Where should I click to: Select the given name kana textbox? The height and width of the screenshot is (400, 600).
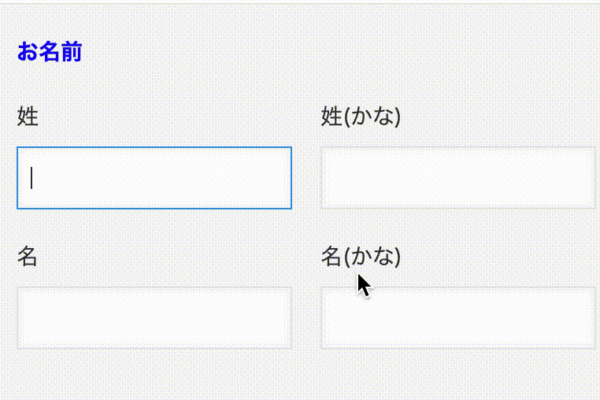tap(457, 318)
